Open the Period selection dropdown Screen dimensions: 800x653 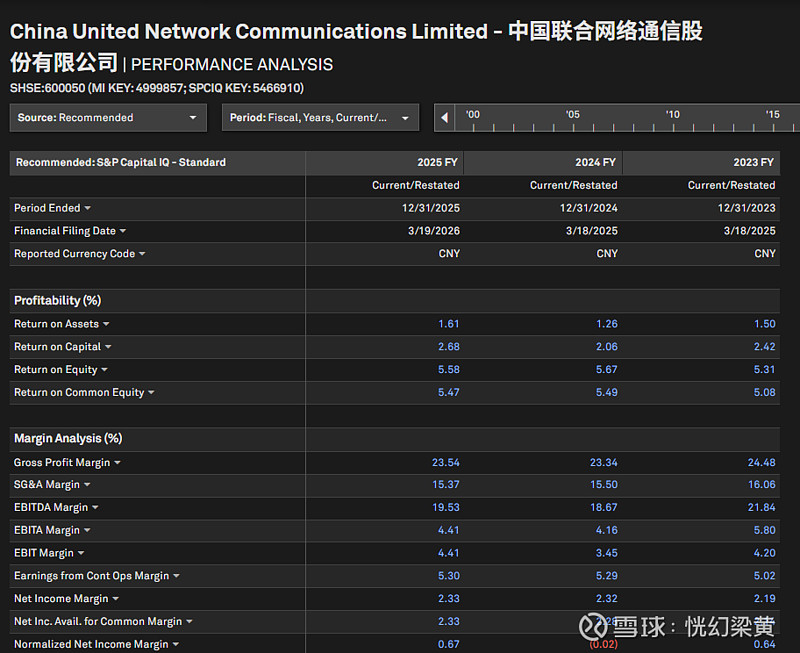pos(319,118)
